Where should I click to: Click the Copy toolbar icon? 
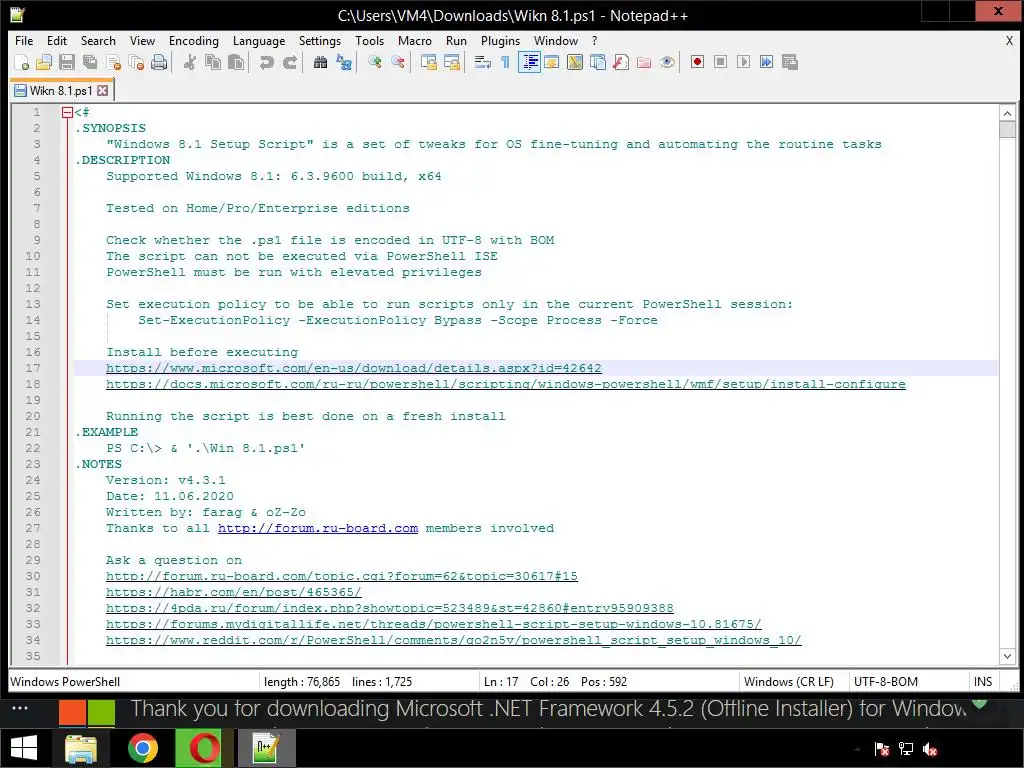click(213, 62)
